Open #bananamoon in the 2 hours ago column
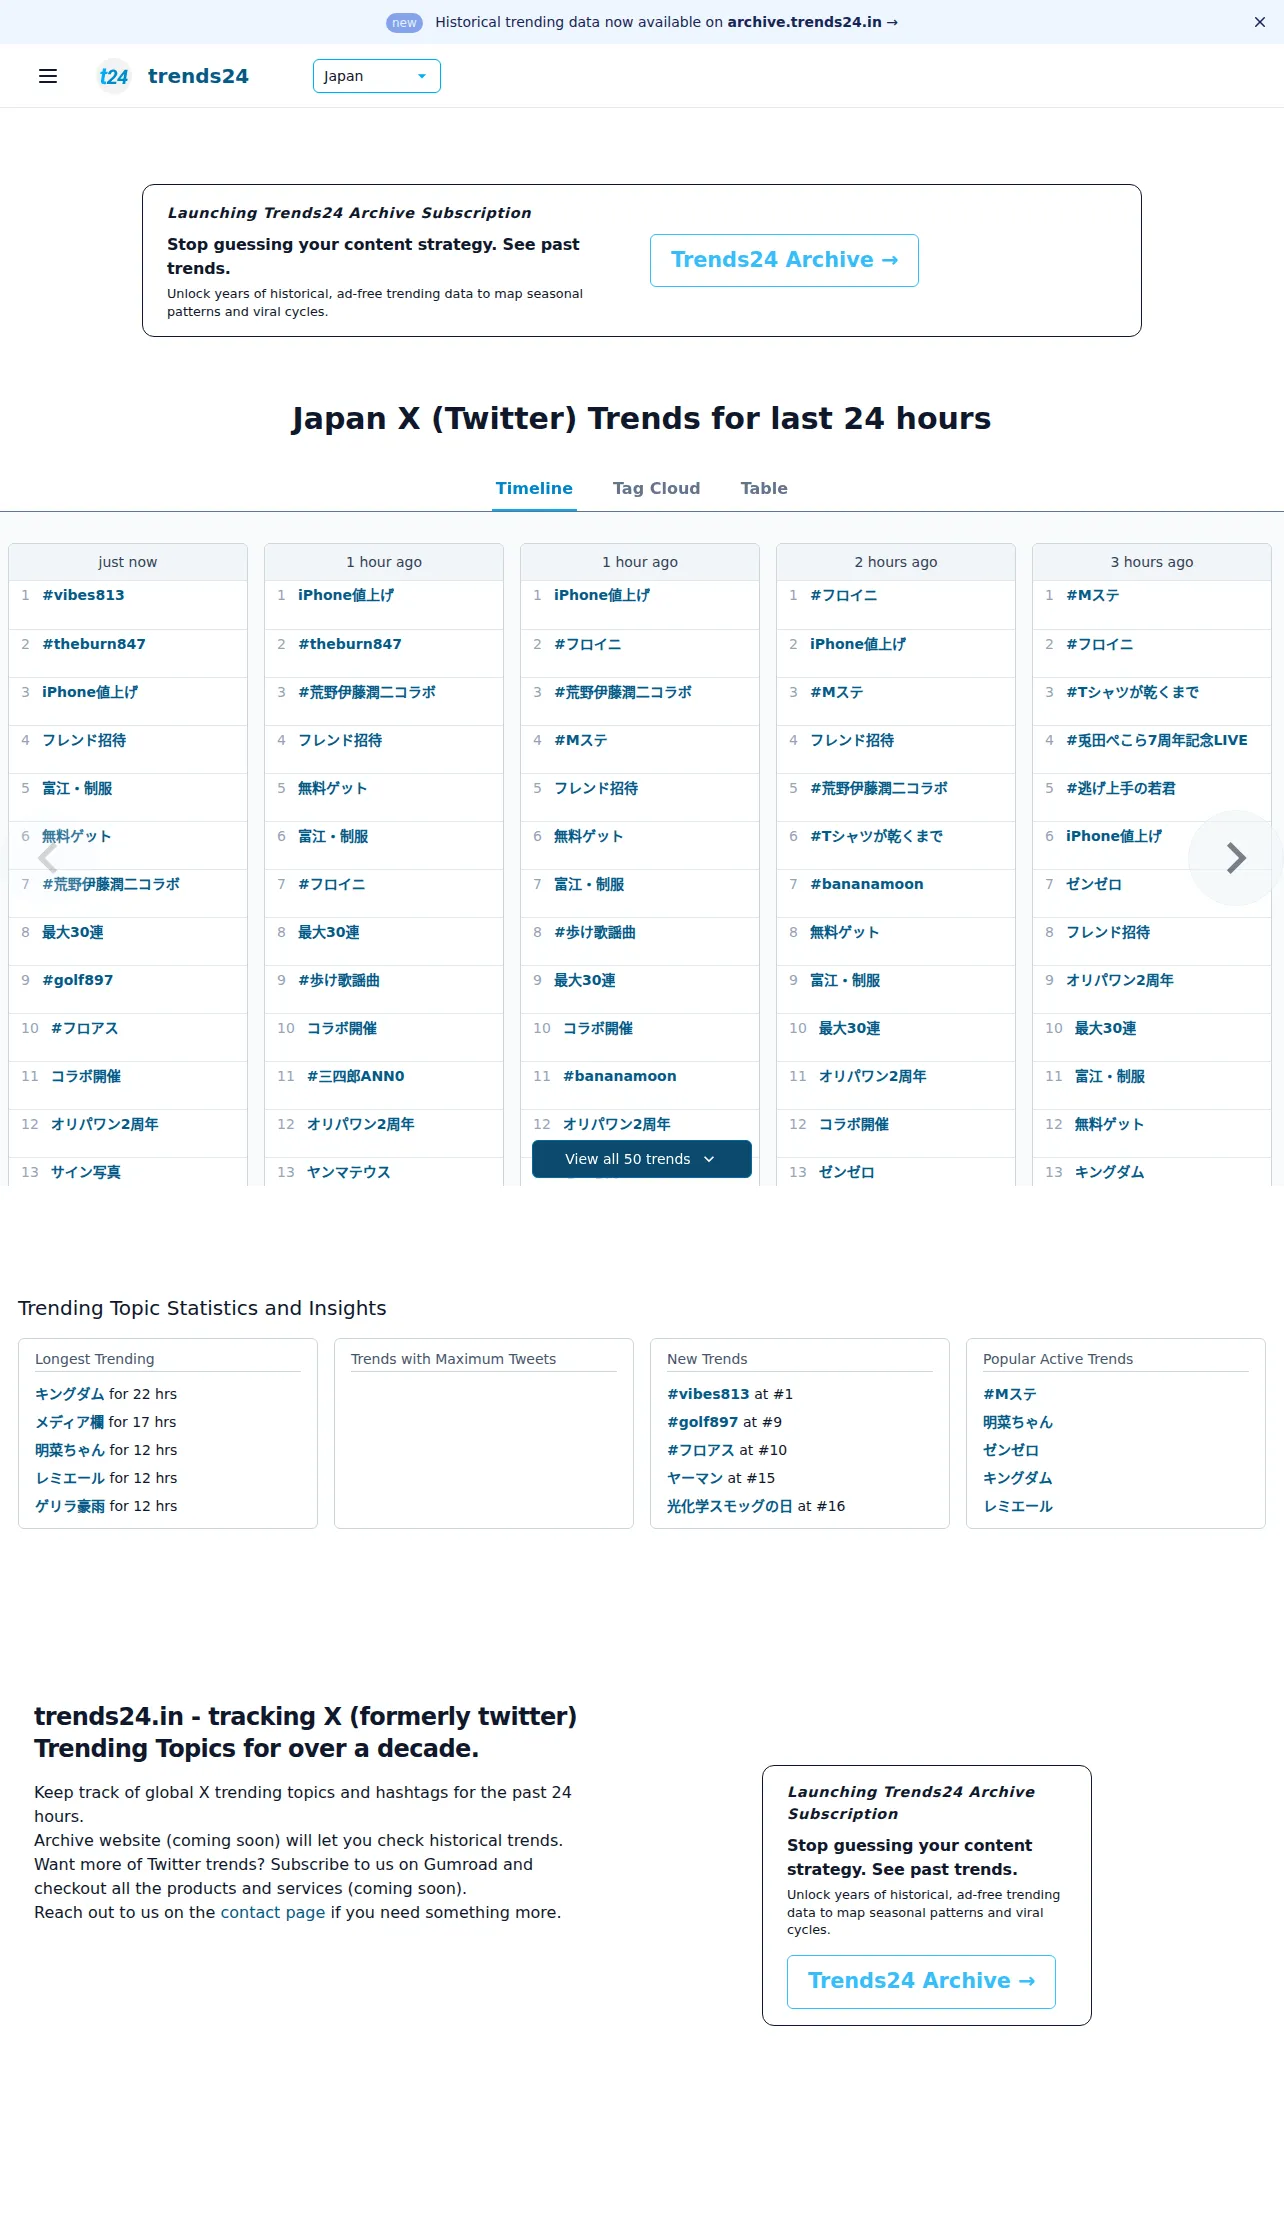Image resolution: width=1284 pixels, height=2218 pixels. click(x=867, y=884)
